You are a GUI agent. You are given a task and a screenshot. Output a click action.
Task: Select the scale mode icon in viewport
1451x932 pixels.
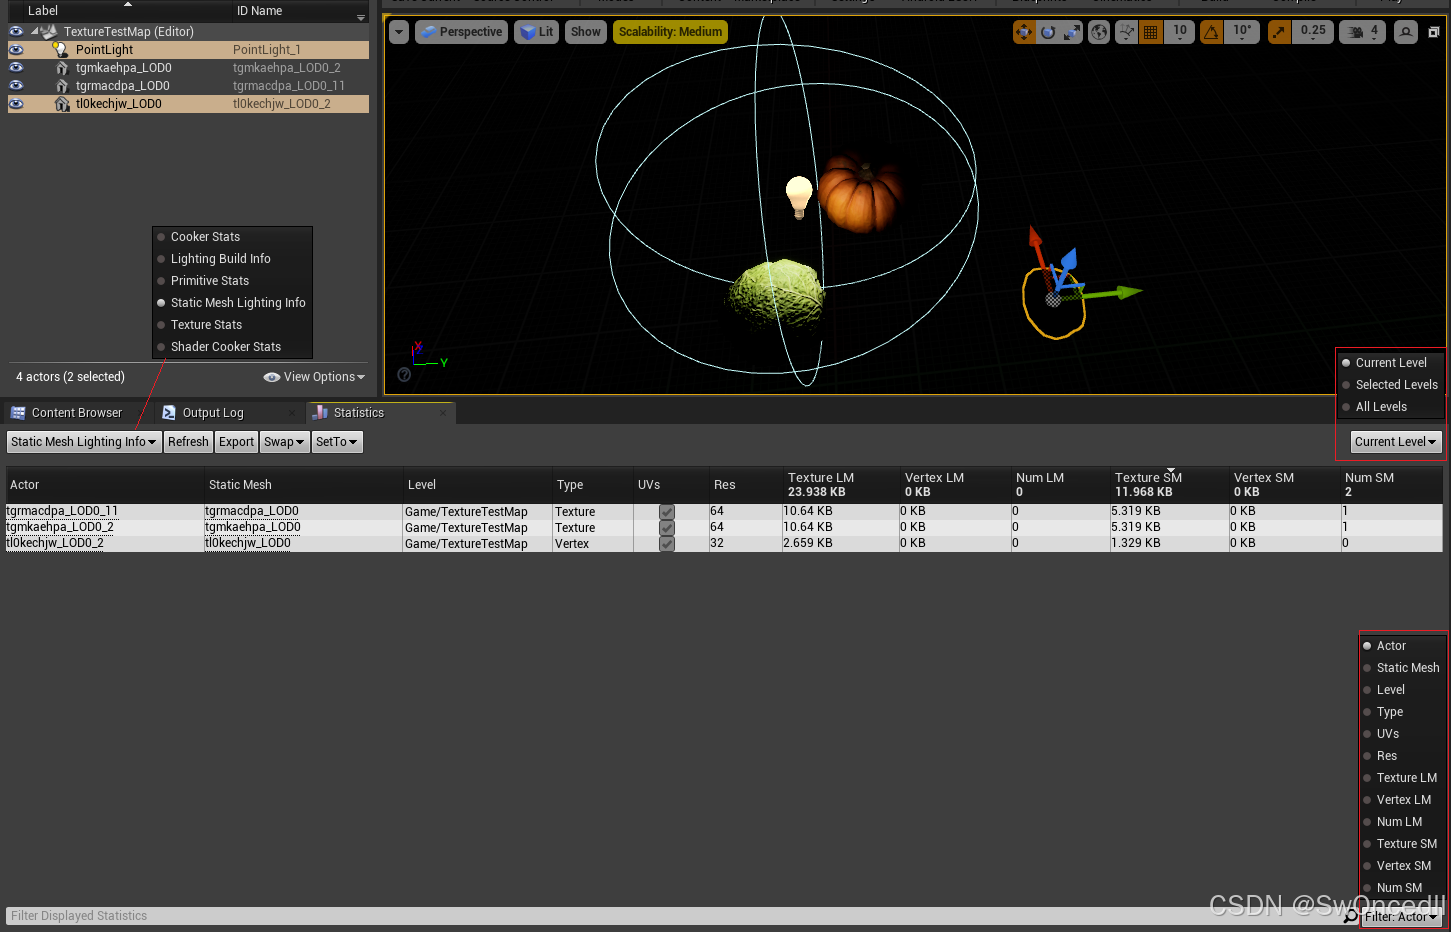point(1071,32)
